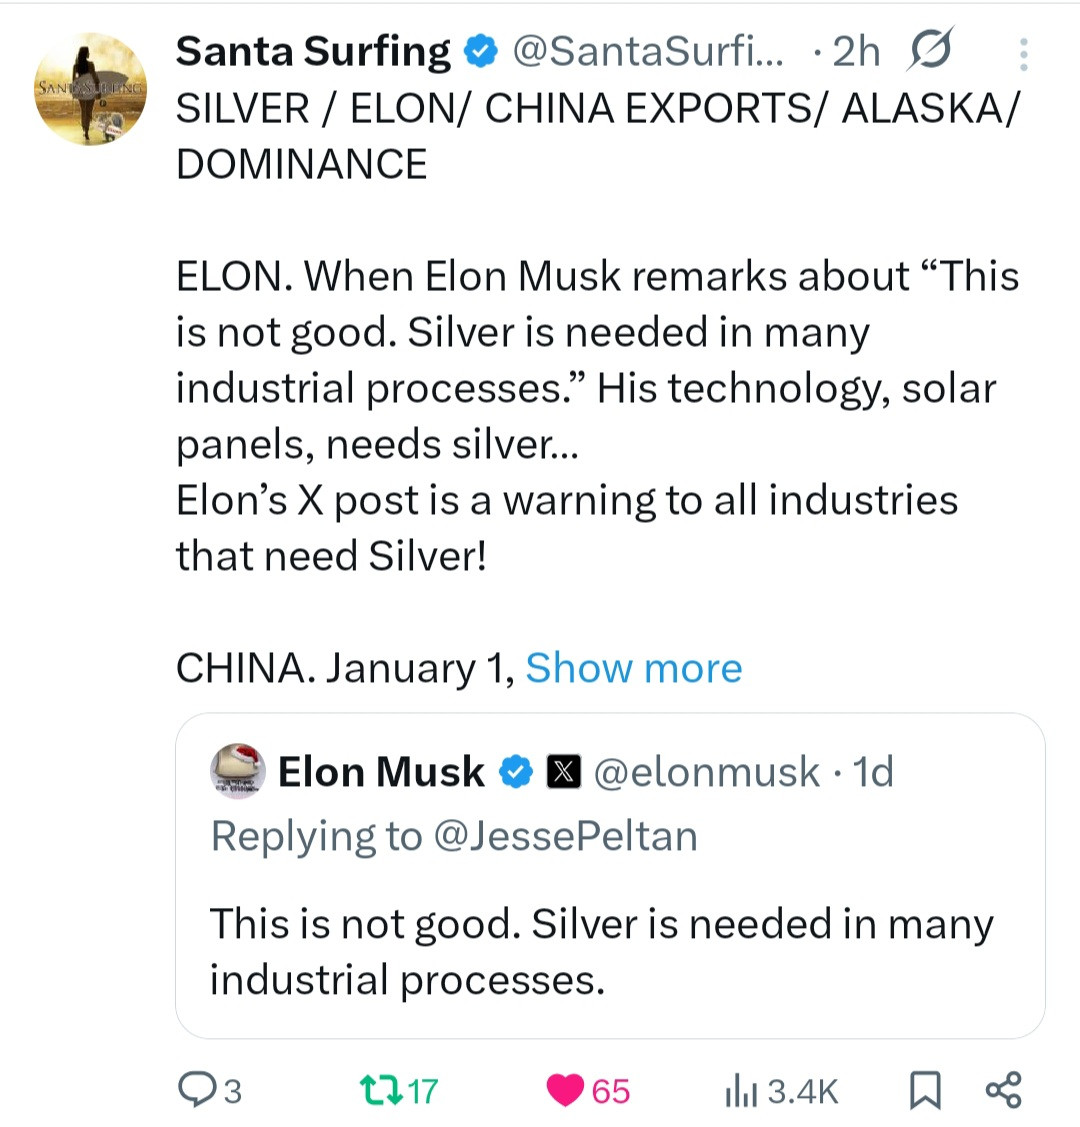Unlike the post via the pink heart
The height and width of the screenshot is (1127, 1080).
point(565,1089)
